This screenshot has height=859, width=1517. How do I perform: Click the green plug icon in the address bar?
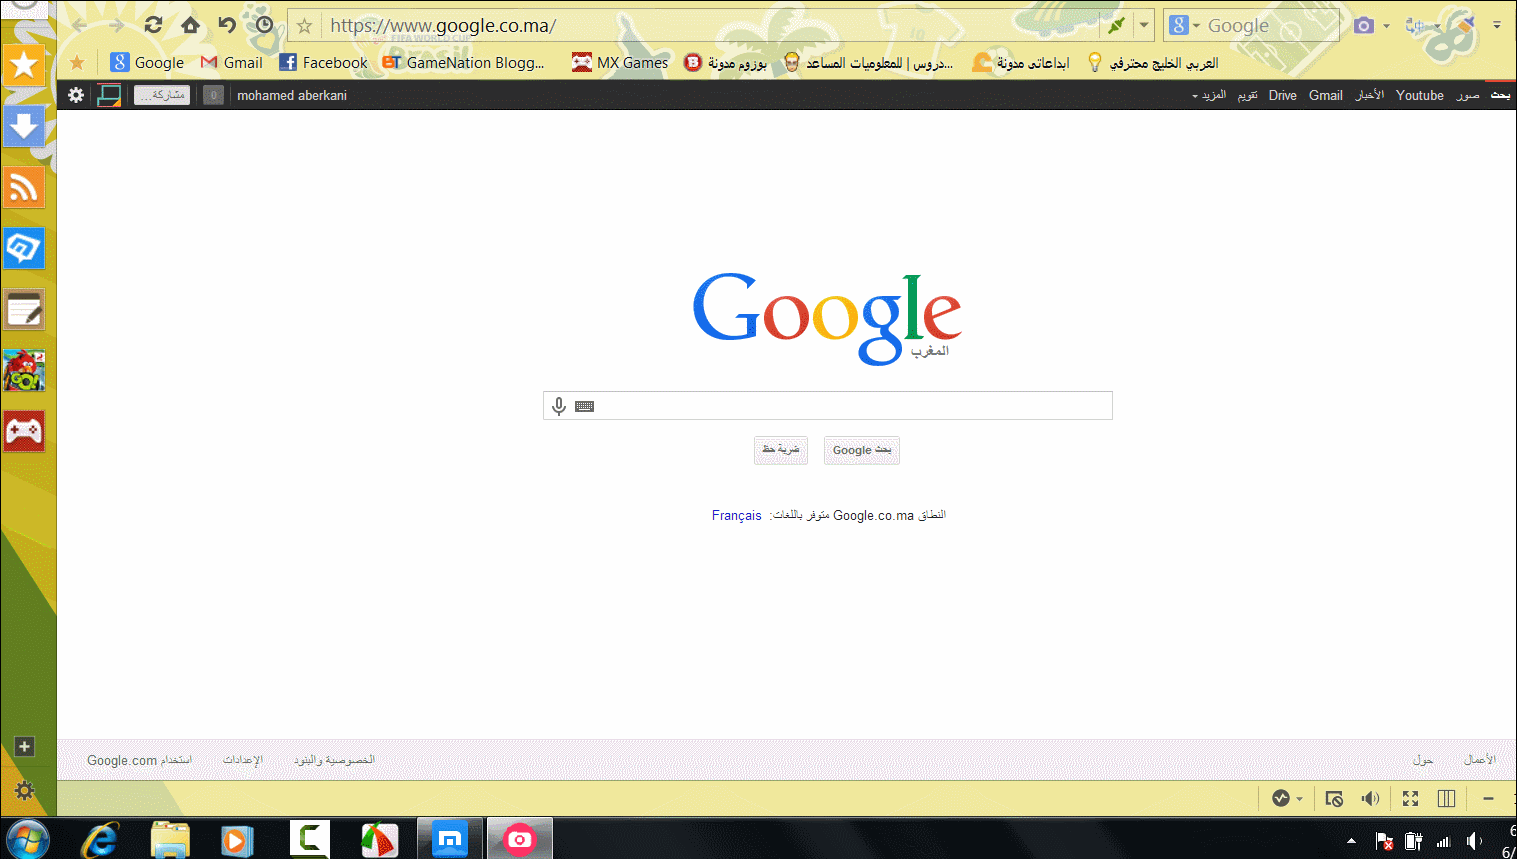(1116, 25)
